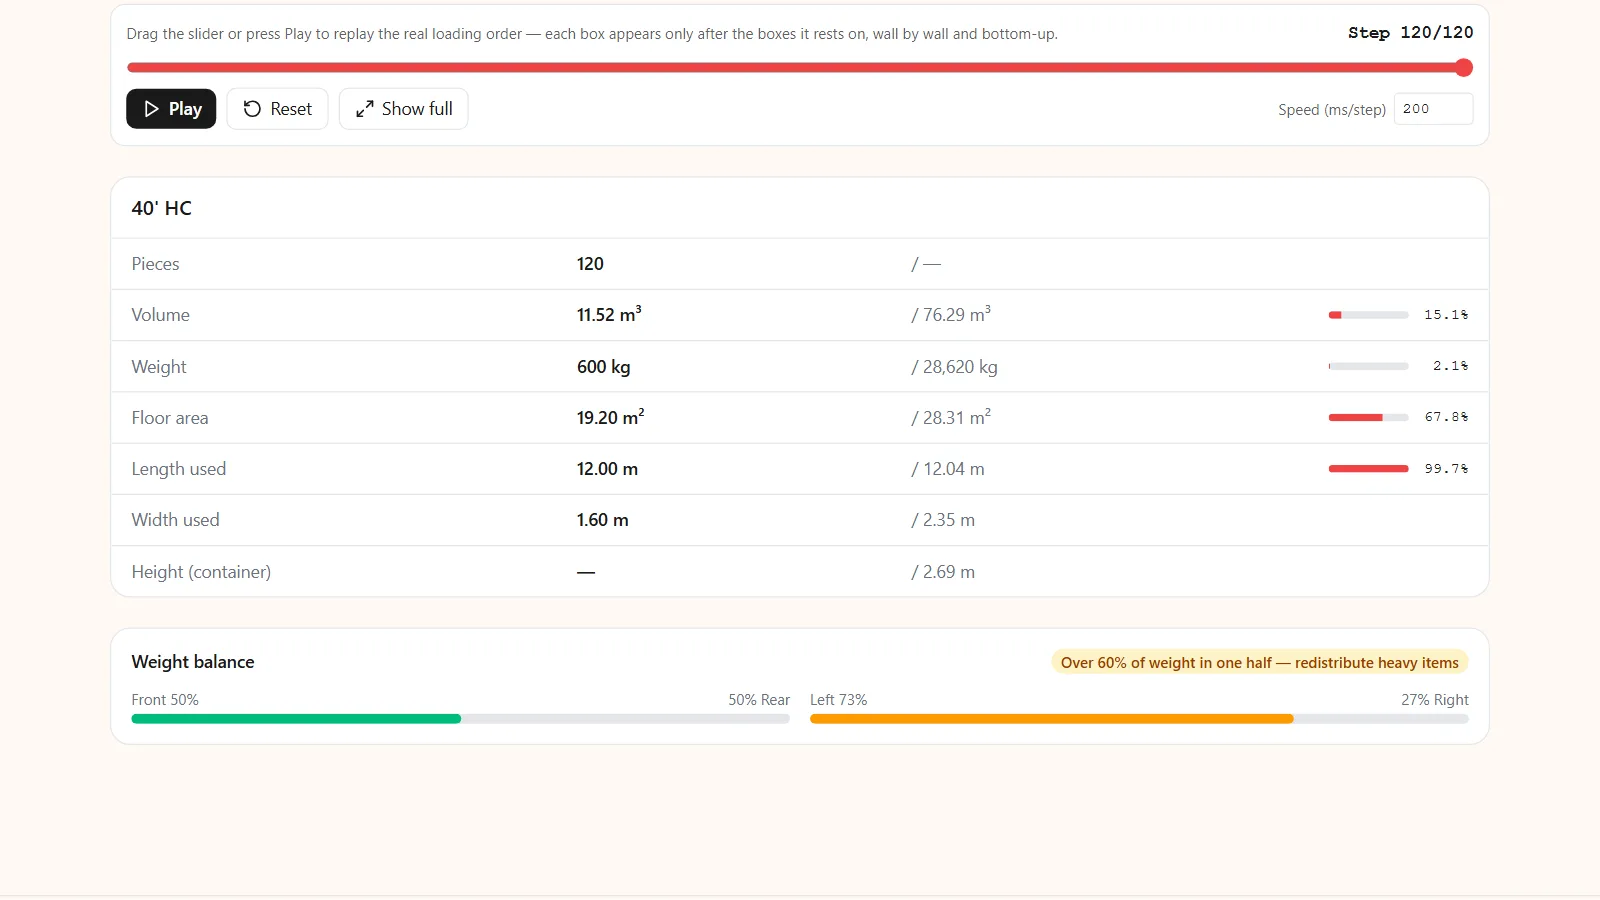This screenshot has width=1600, height=900.
Task: Click the Speed (ms/step) input field
Action: click(1433, 109)
